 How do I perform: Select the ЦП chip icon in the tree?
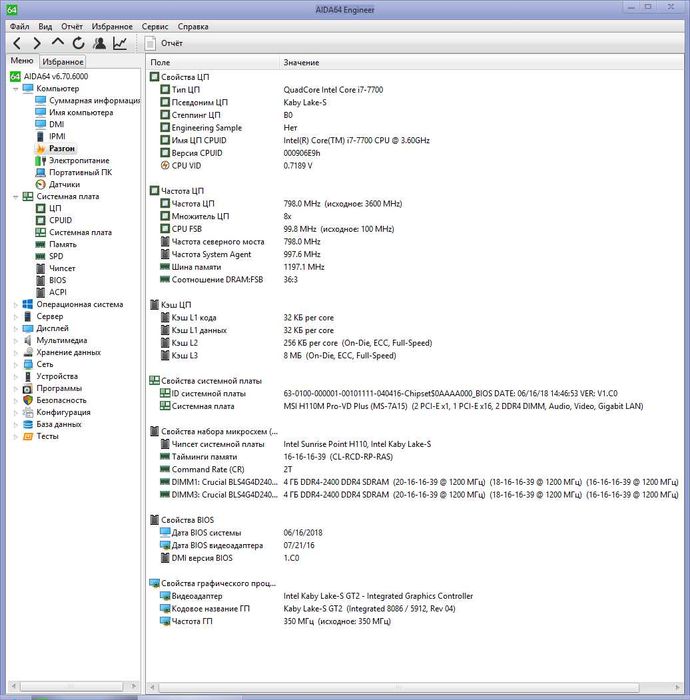click(x=41, y=208)
